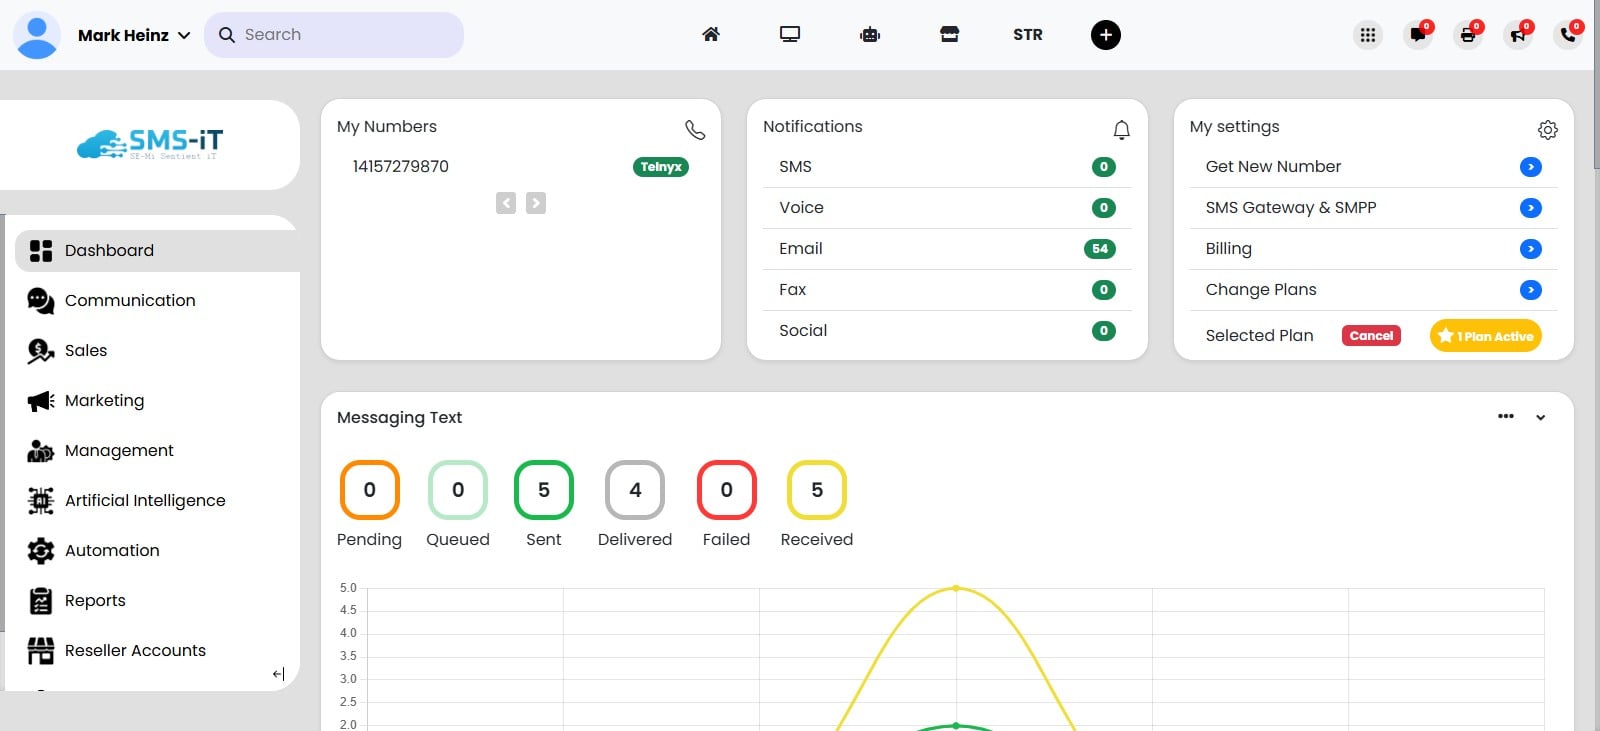Open the storefront icon in top bar
Screen dimensions: 1600x731
[949, 35]
